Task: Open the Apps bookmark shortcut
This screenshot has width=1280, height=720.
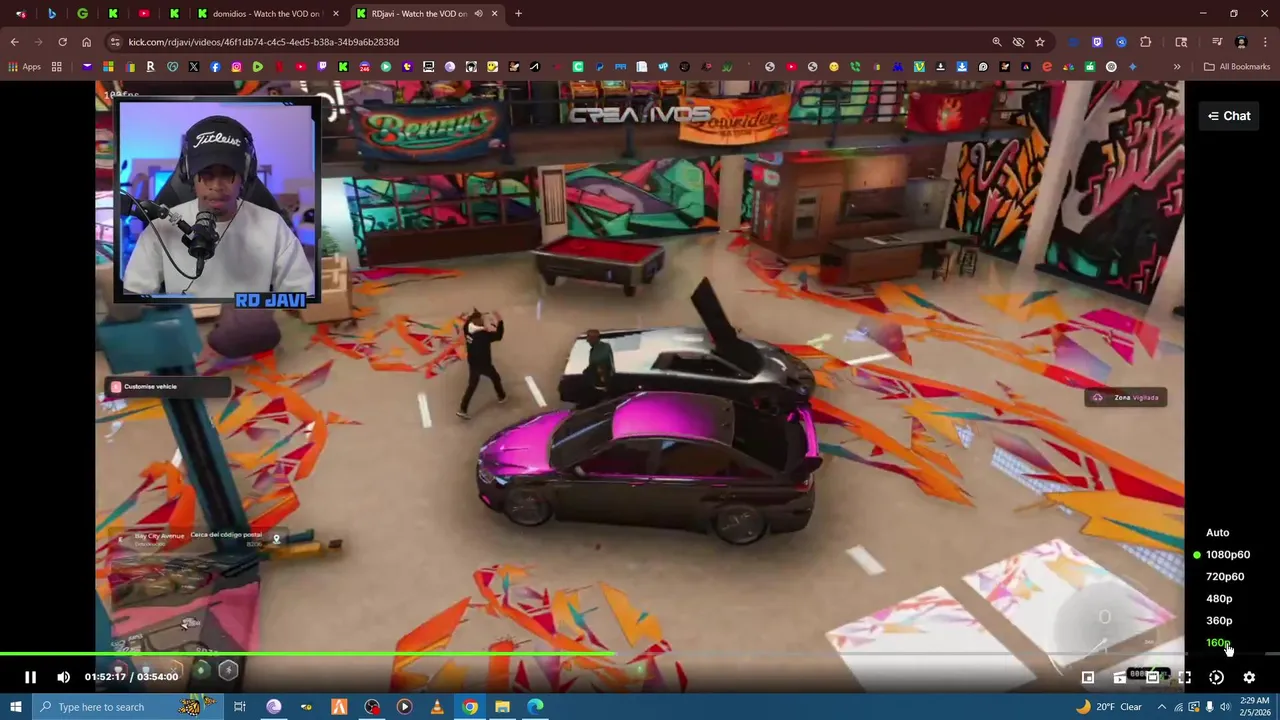Action: pyautogui.click(x=25, y=67)
